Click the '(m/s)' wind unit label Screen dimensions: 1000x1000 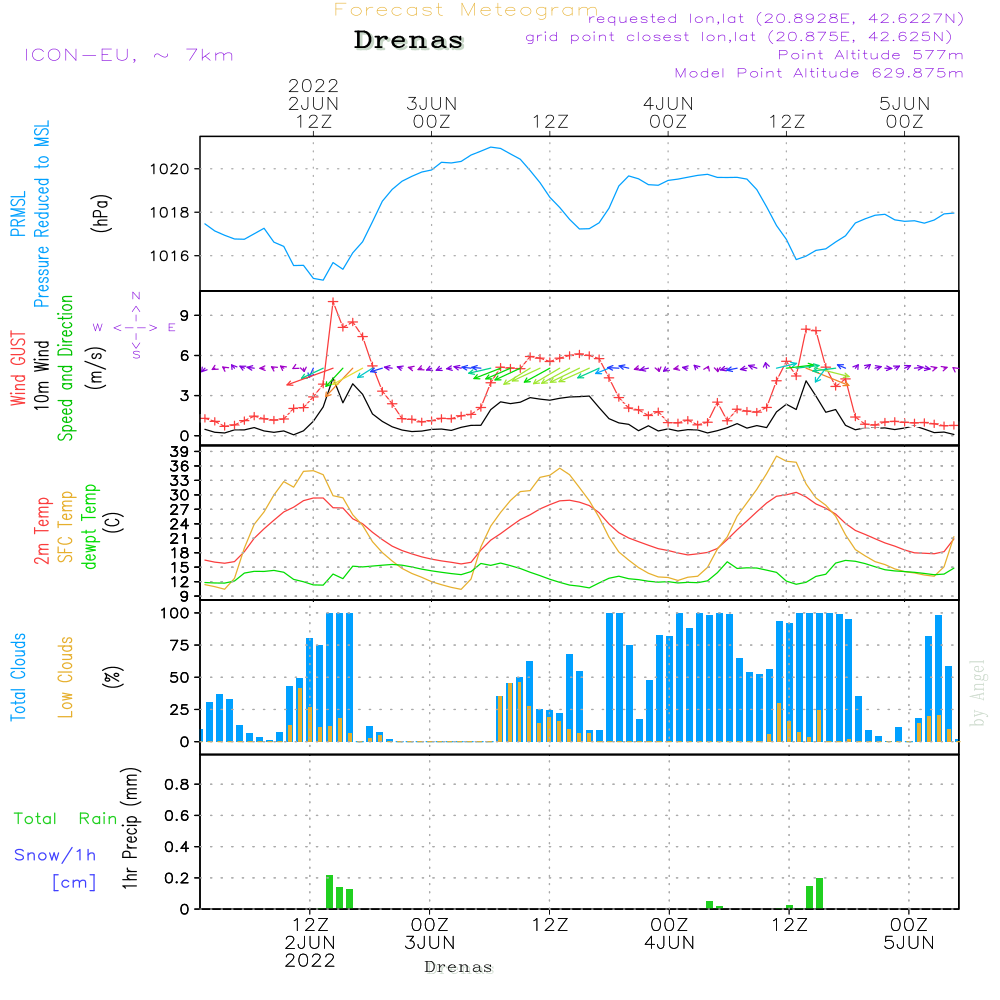coord(96,369)
